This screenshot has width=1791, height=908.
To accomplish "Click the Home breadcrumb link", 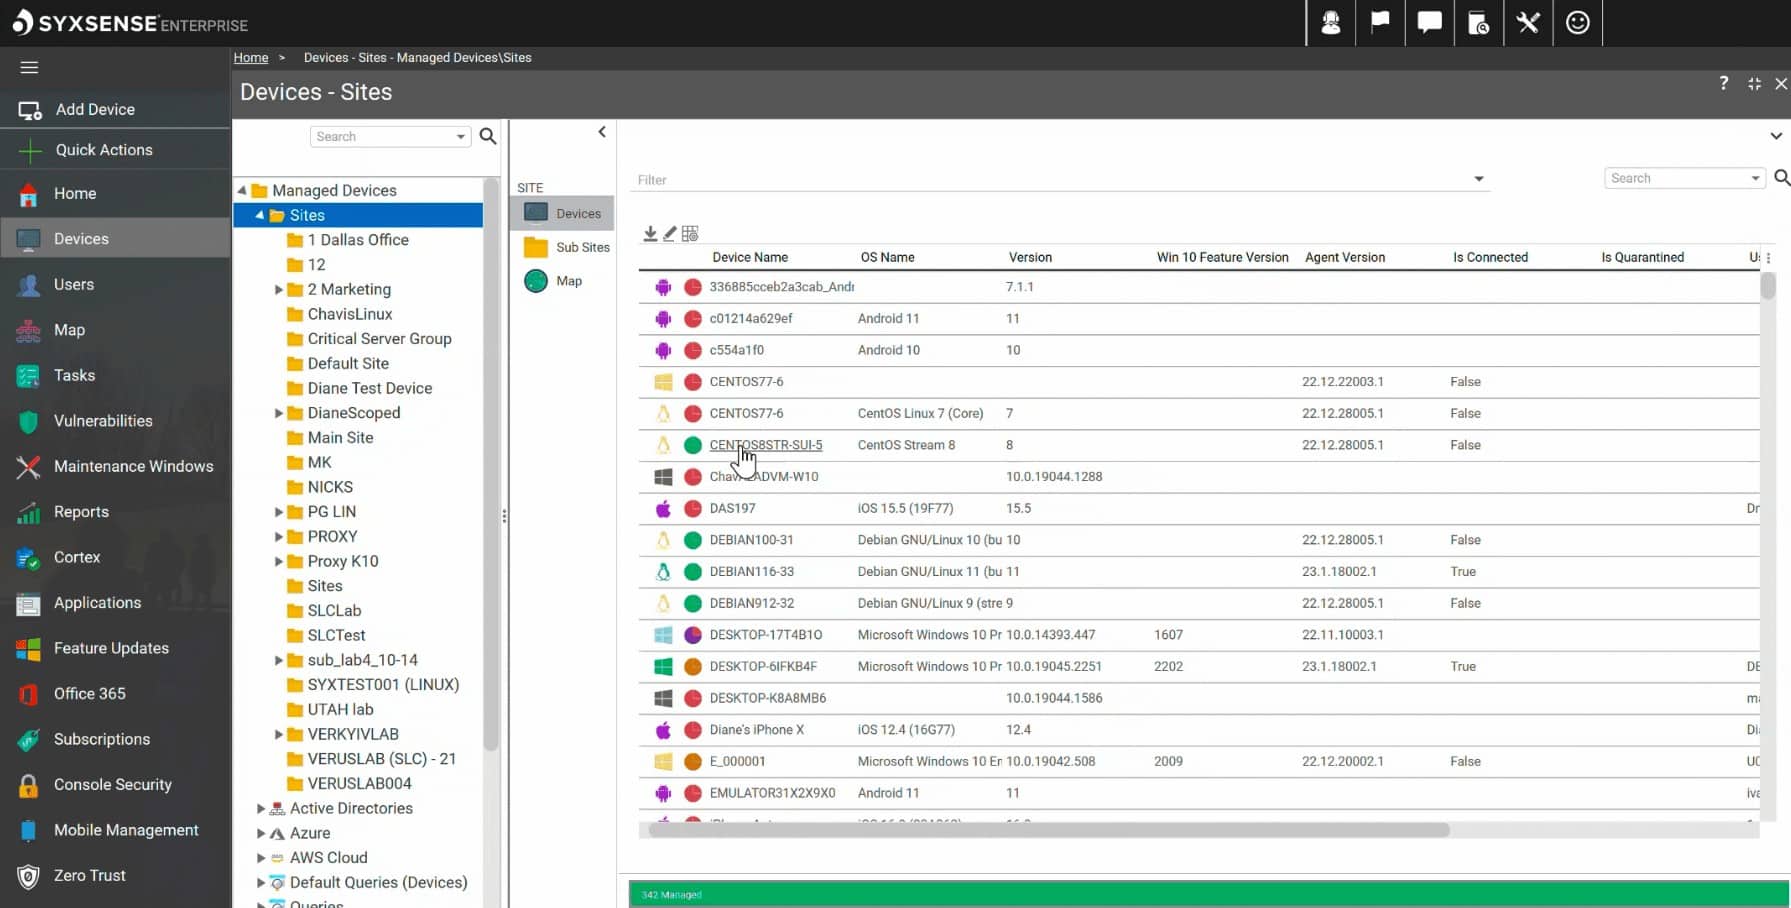I will pos(251,58).
